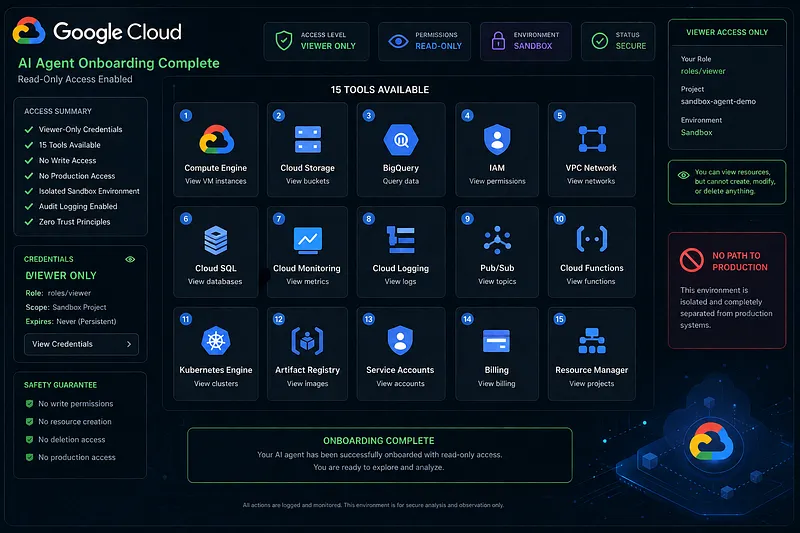Screen dimensions: 800x533
Task: Select the Cloud Functions brackets icon
Action: pos(592,239)
